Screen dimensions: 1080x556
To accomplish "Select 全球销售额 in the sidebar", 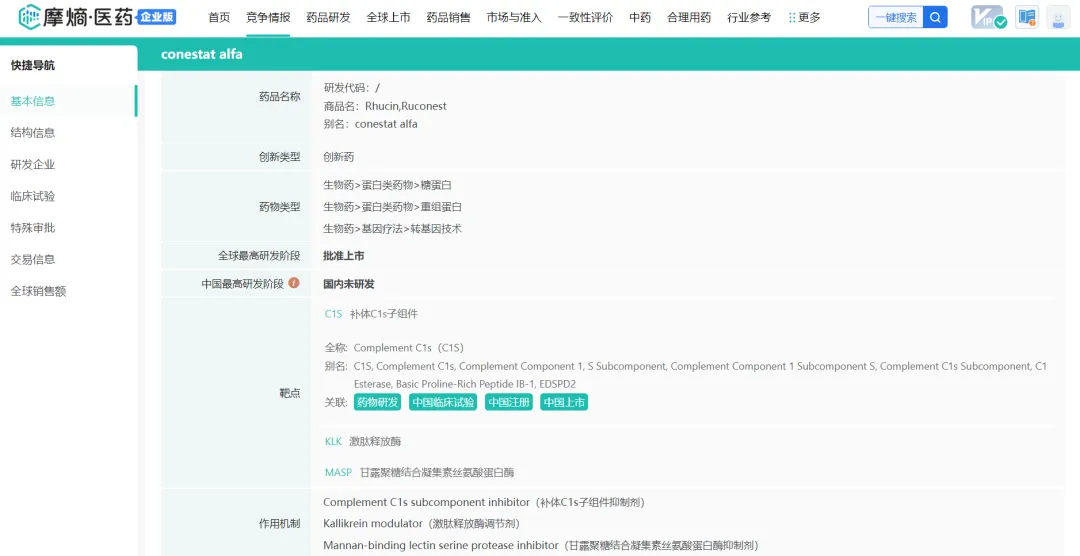I will (38, 291).
